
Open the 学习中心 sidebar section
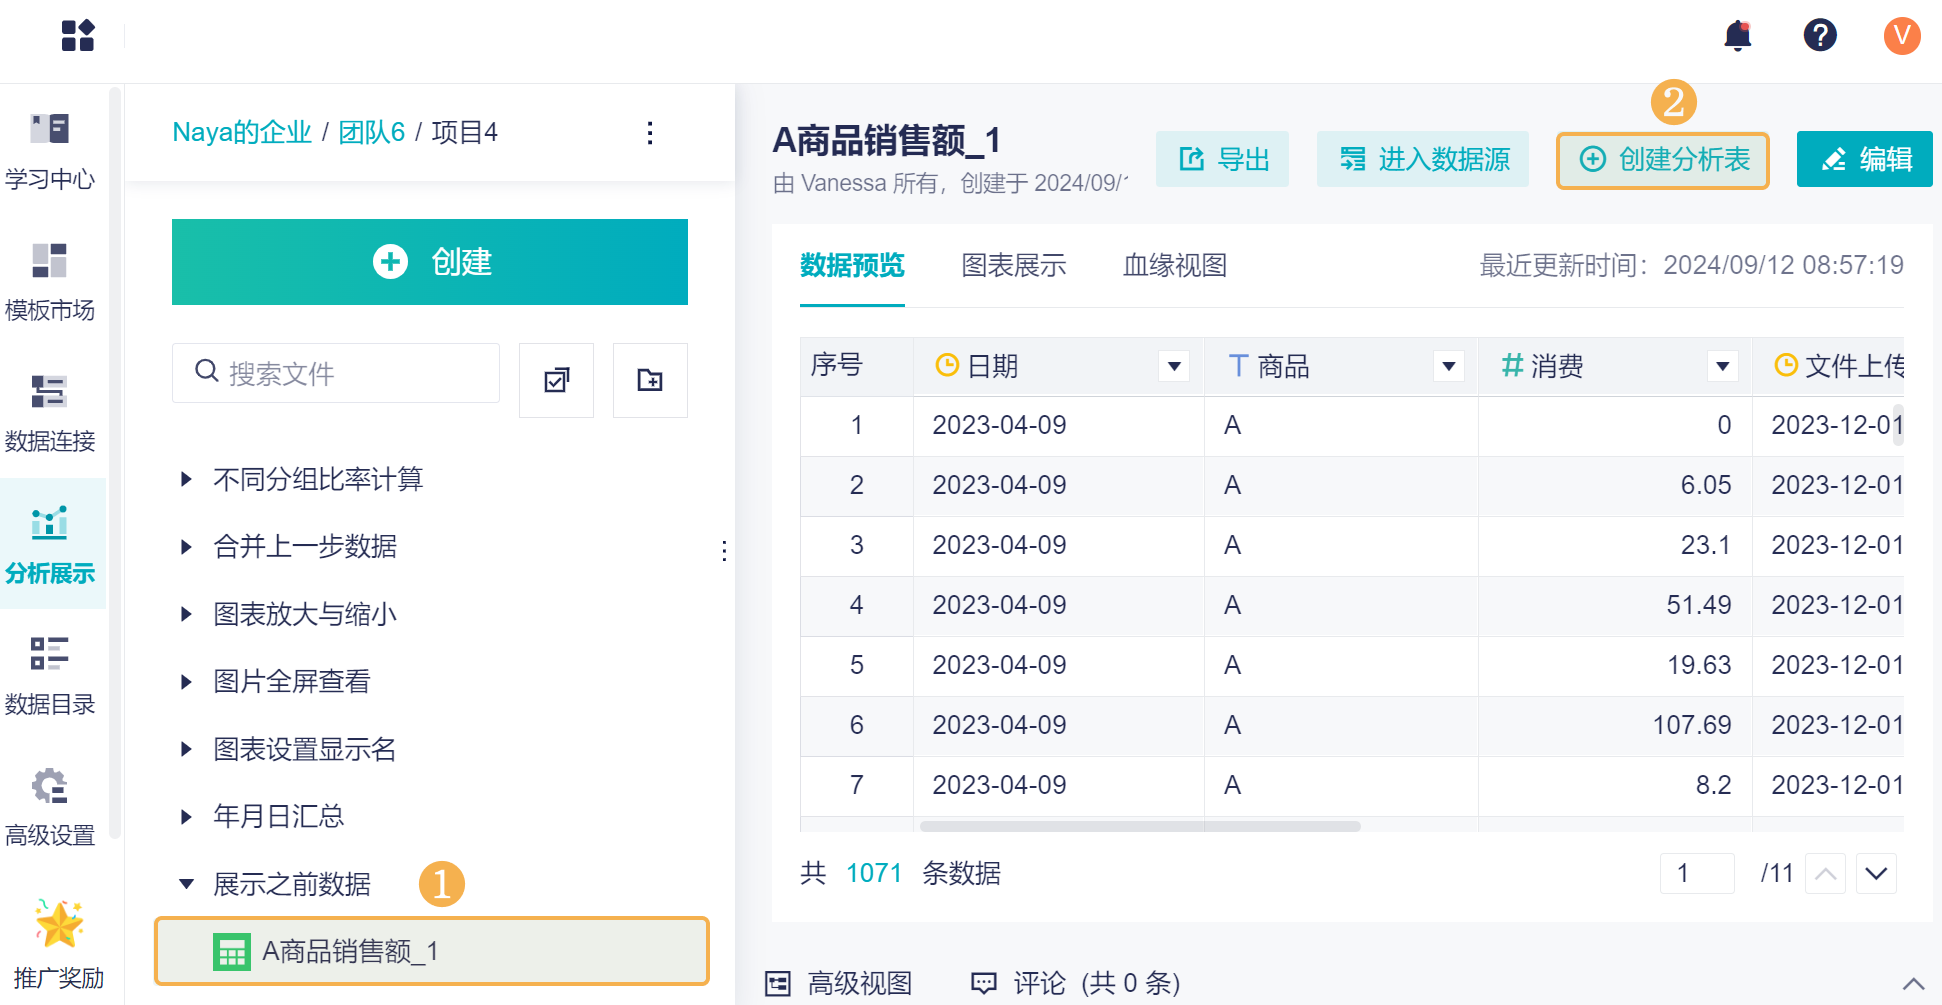pyautogui.click(x=50, y=150)
